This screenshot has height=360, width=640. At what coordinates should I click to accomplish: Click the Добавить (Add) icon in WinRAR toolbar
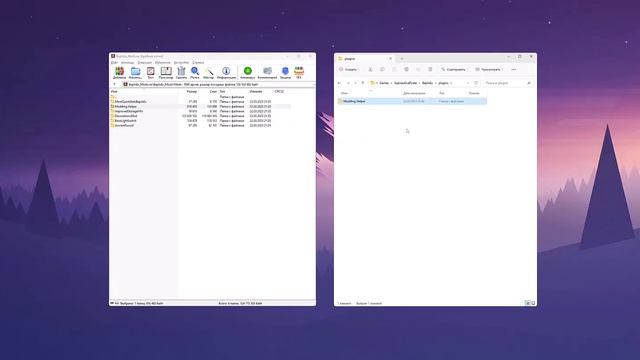click(x=119, y=73)
